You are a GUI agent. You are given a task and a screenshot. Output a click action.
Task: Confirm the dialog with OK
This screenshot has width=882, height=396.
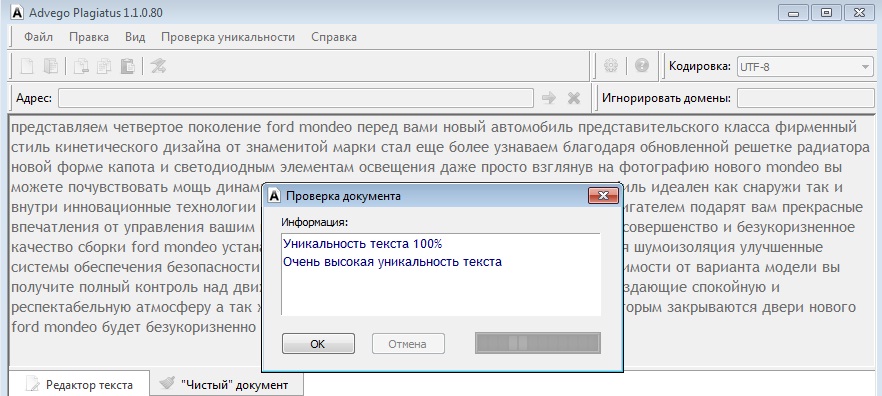(318, 344)
